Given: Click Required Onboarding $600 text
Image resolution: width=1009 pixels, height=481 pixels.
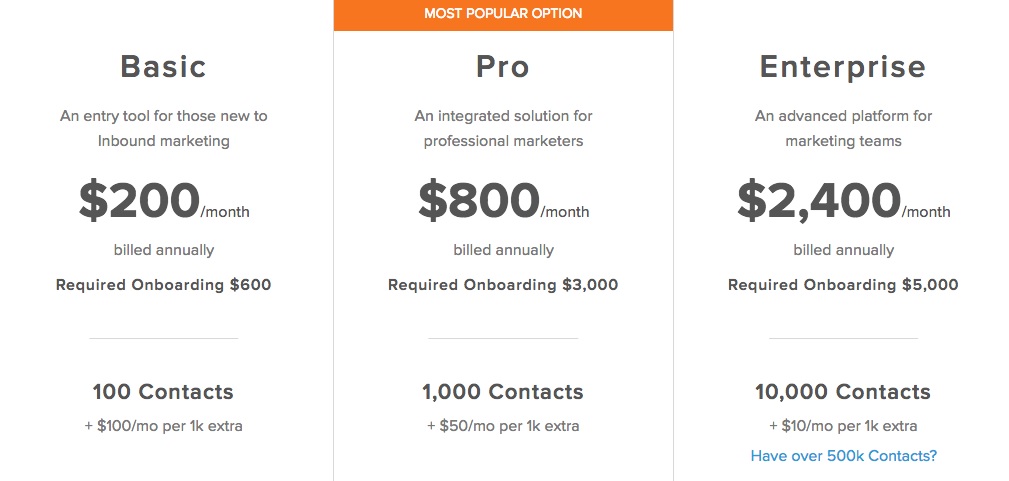Looking at the screenshot, I should coord(163,285).
